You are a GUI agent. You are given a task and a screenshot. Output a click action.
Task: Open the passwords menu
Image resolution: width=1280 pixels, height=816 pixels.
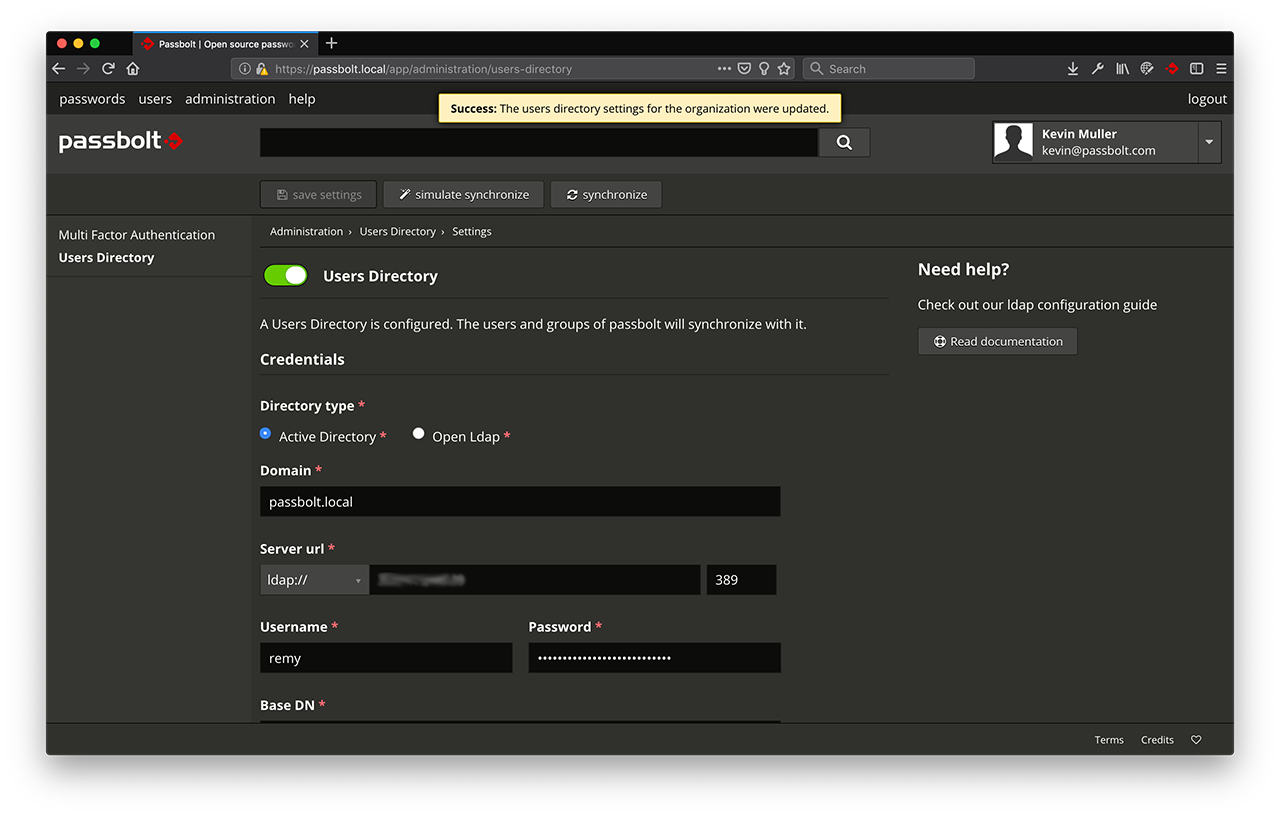click(x=92, y=99)
